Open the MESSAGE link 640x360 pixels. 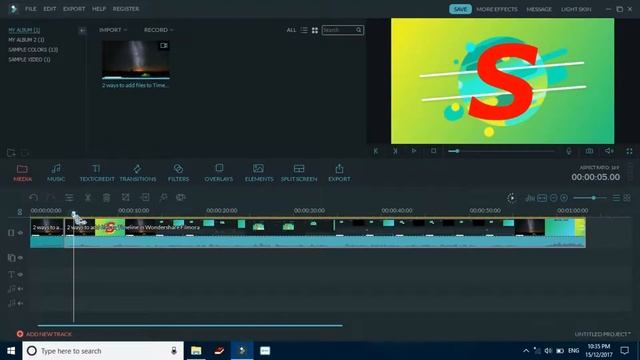point(539,9)
